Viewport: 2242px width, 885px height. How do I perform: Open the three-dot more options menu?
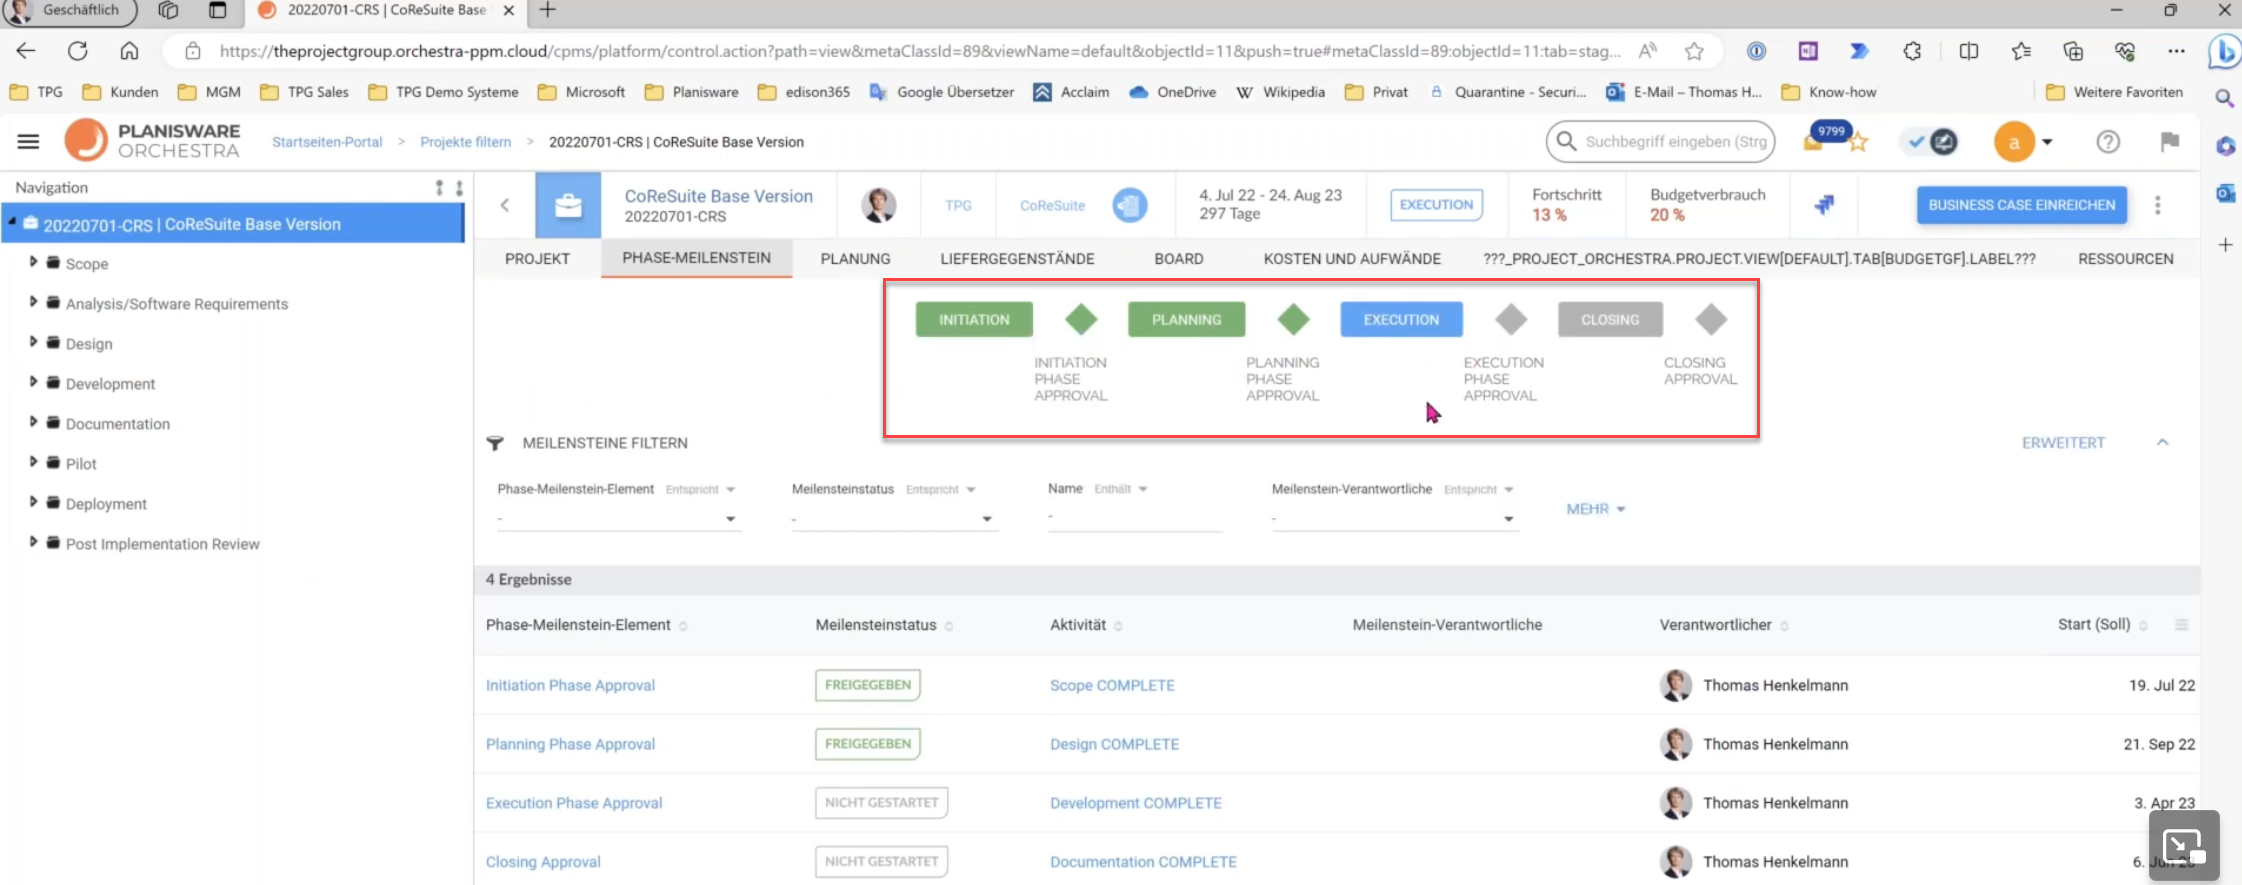click(2158, 205)
